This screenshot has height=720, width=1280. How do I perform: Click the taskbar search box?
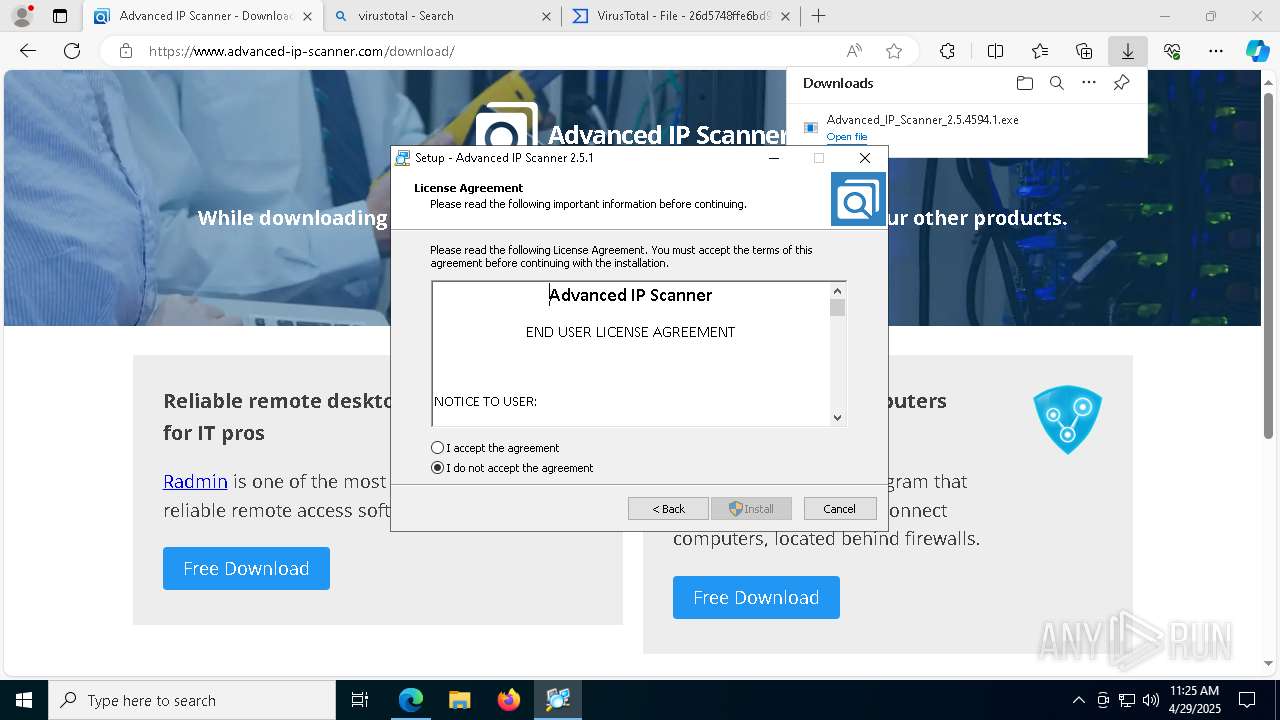pyautogui.click(x=192, y=700)
